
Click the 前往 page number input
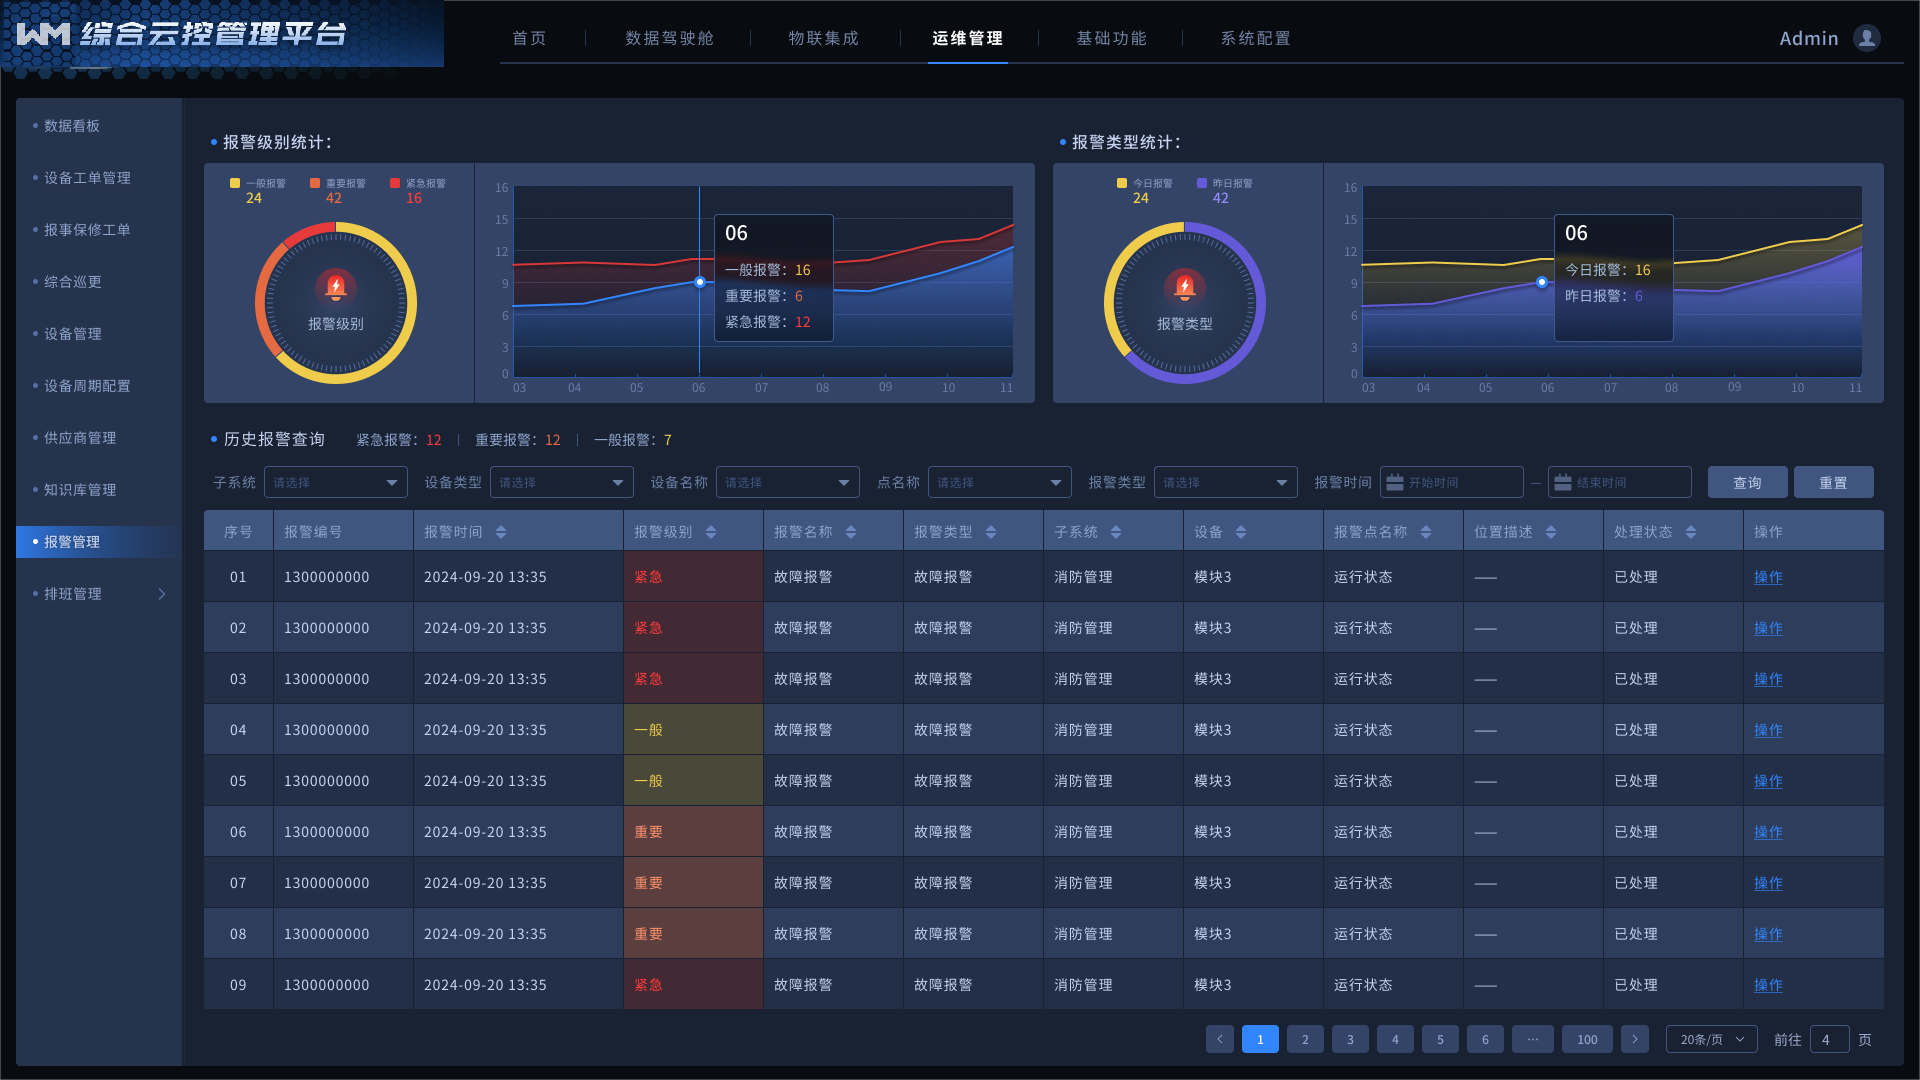pyautogui.click(x=1828, y=1040)
